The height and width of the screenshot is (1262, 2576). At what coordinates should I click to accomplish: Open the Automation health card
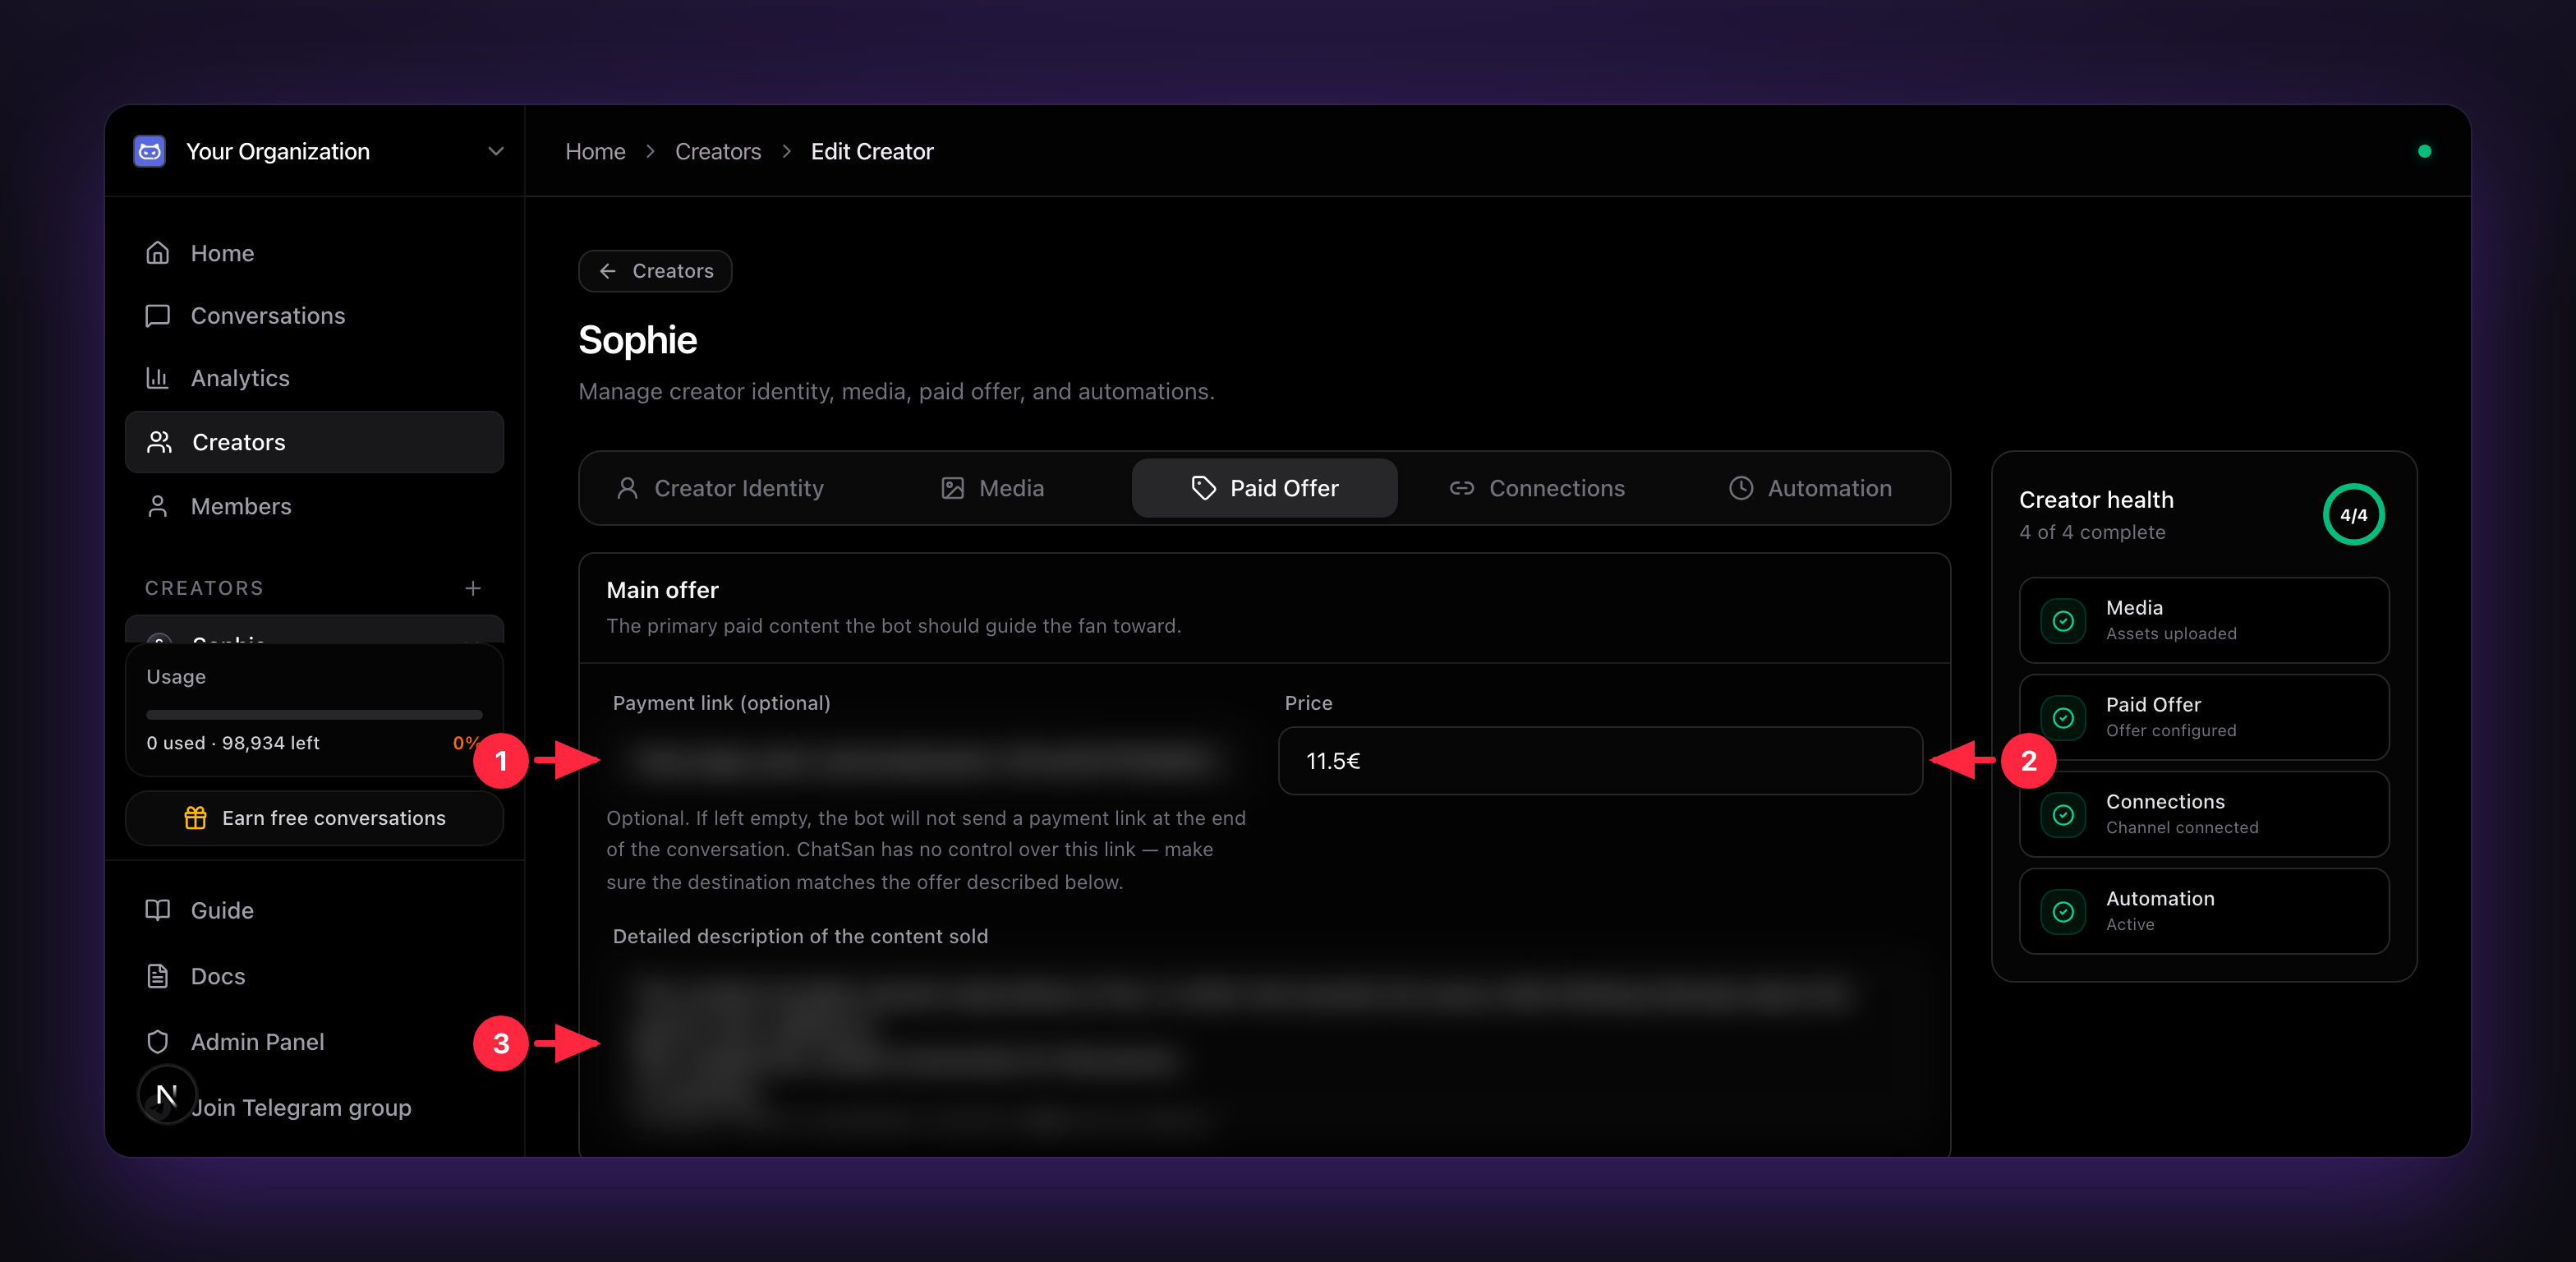pyautogui.click(x=2203, y=911)
